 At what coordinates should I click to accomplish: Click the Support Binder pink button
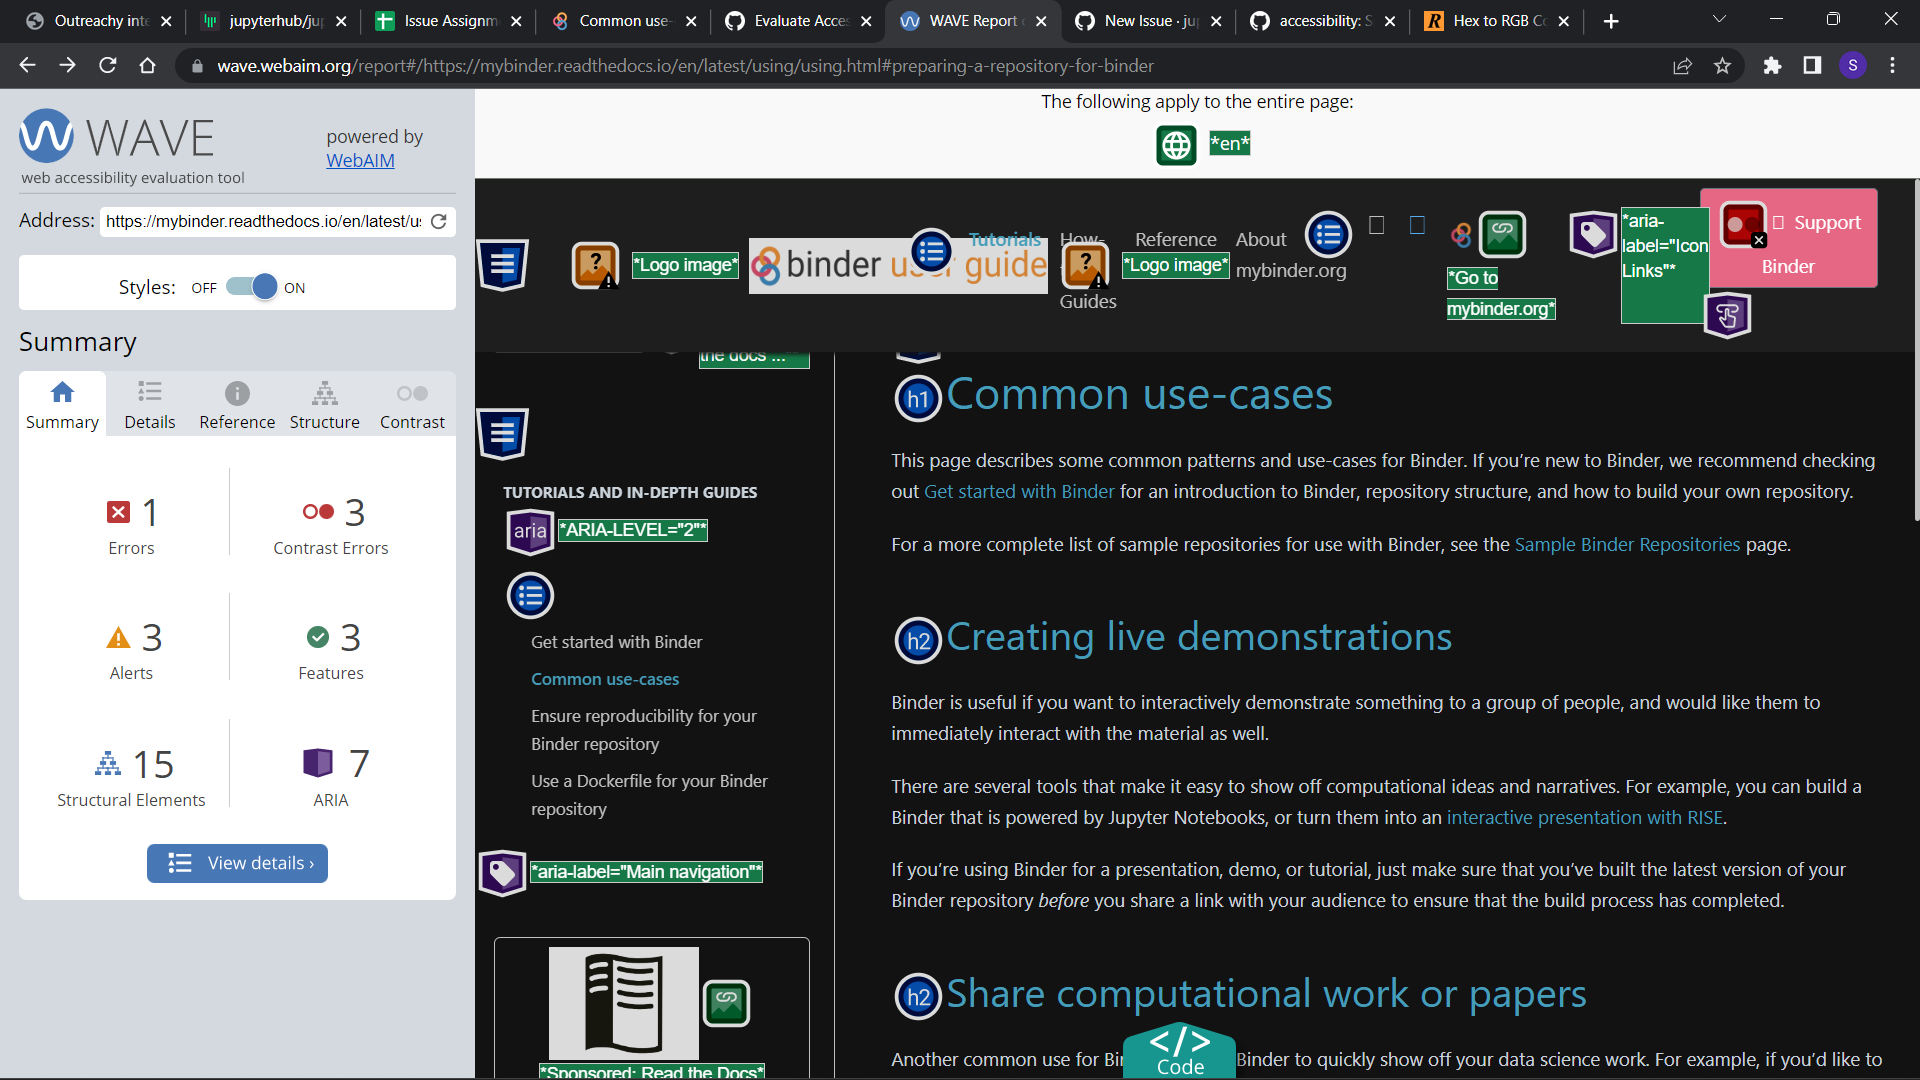click(x=1789, y=240)
